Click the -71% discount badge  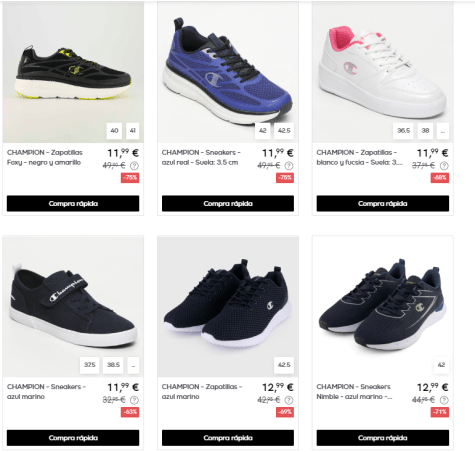[x=440, y=412]
